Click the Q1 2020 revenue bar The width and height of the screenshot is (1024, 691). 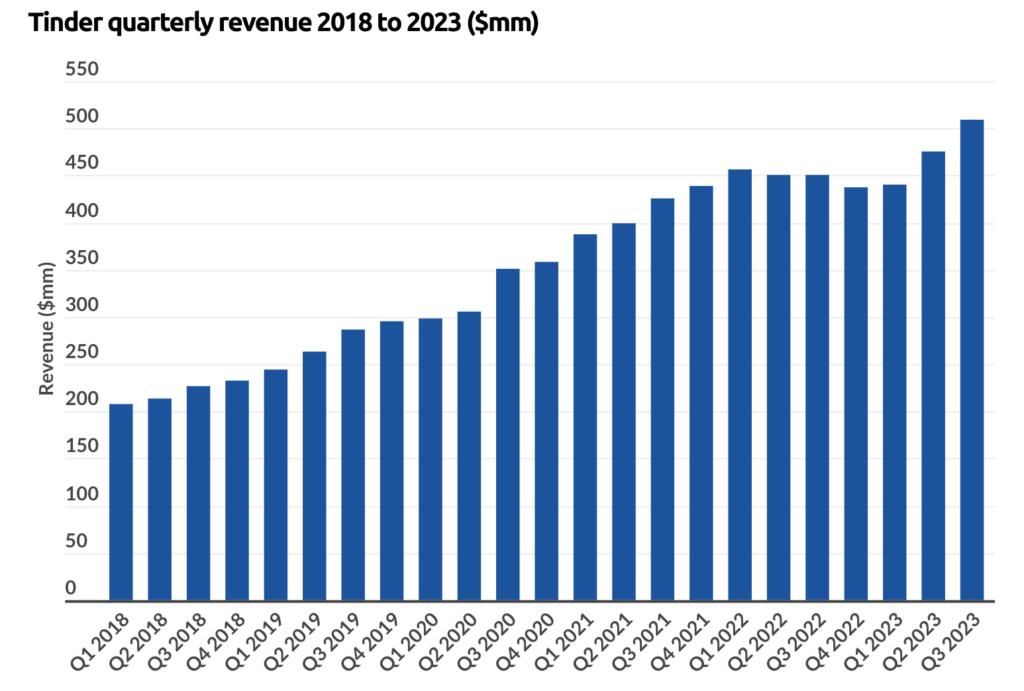tap(430, 460)
